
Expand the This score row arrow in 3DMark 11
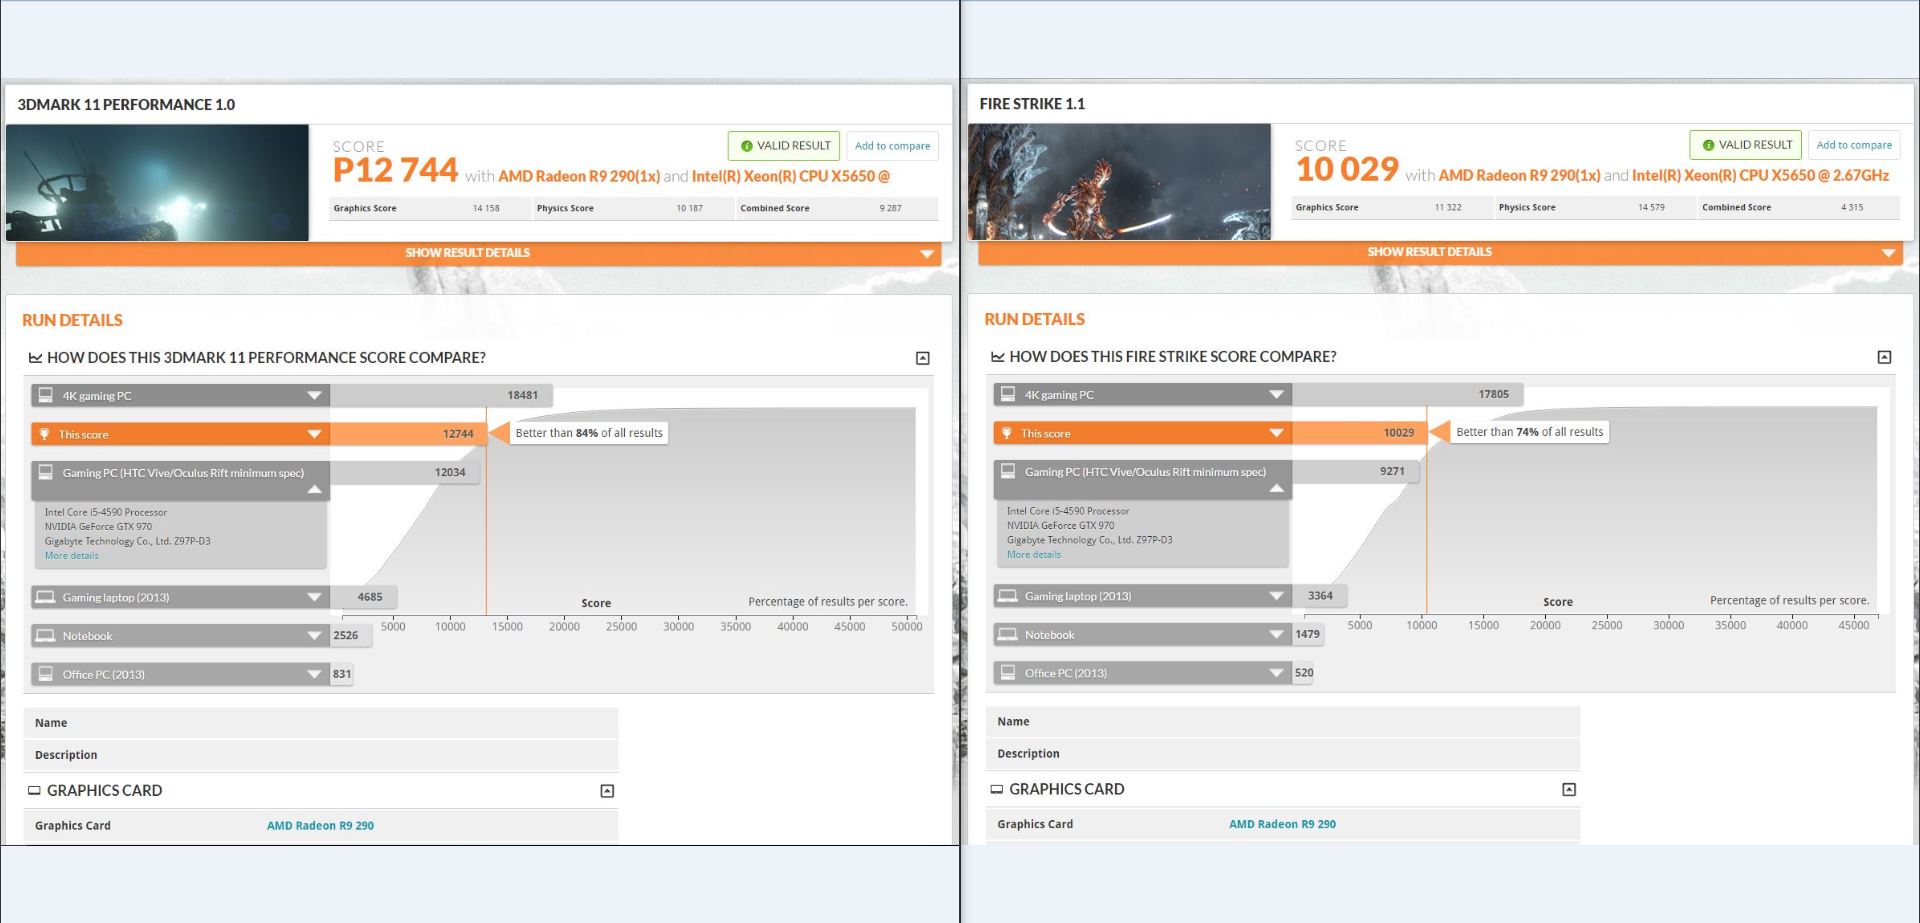(314, 434)
